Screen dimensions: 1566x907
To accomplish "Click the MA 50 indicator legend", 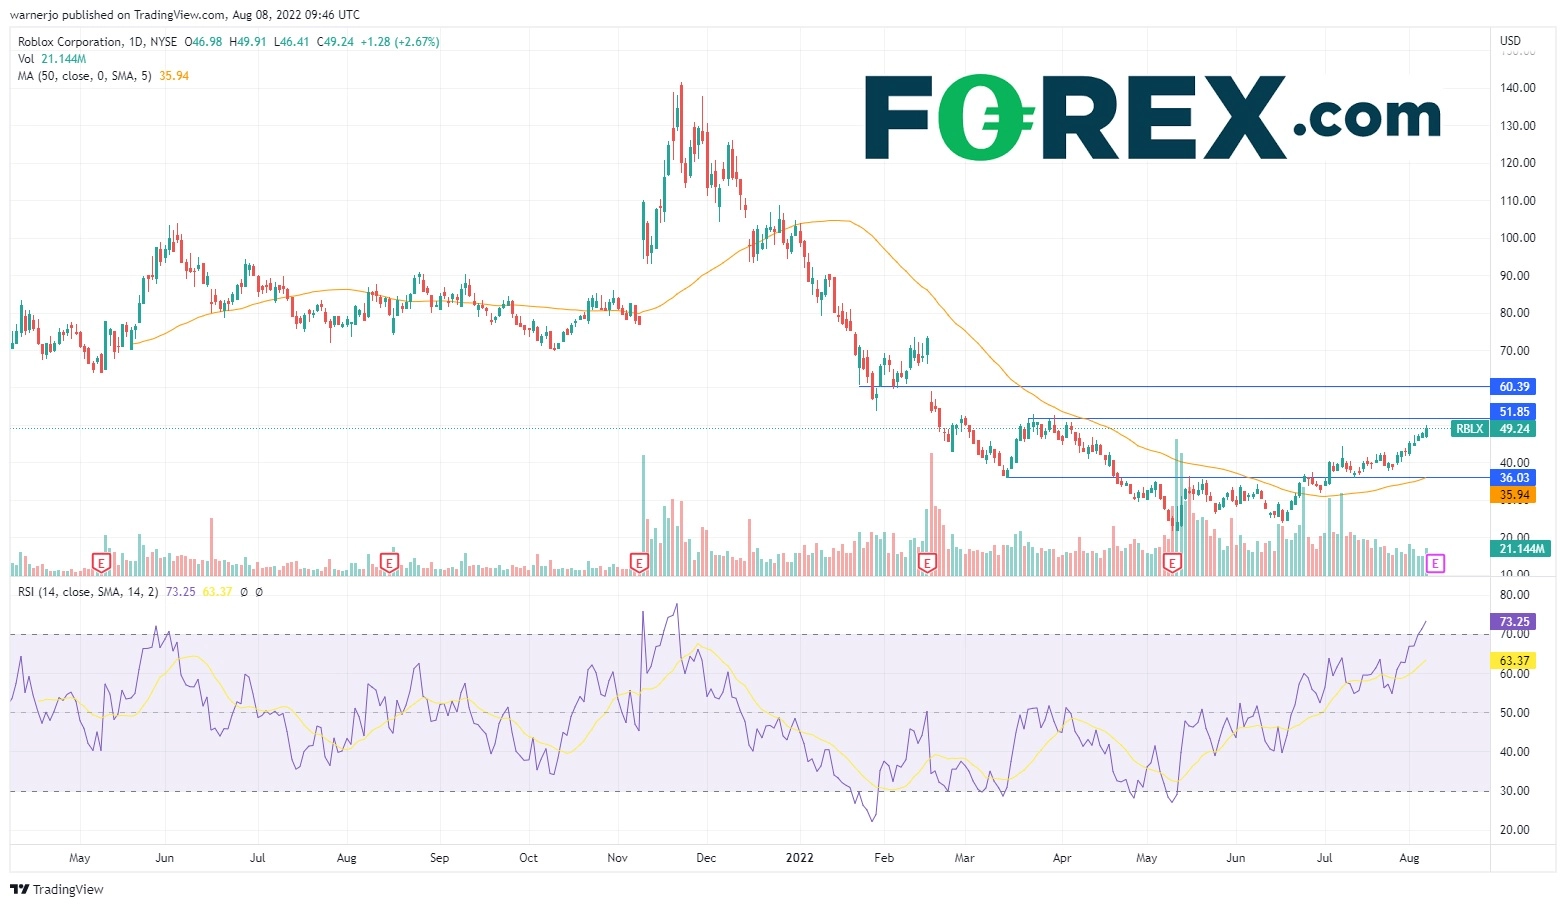I will point(85,76).
